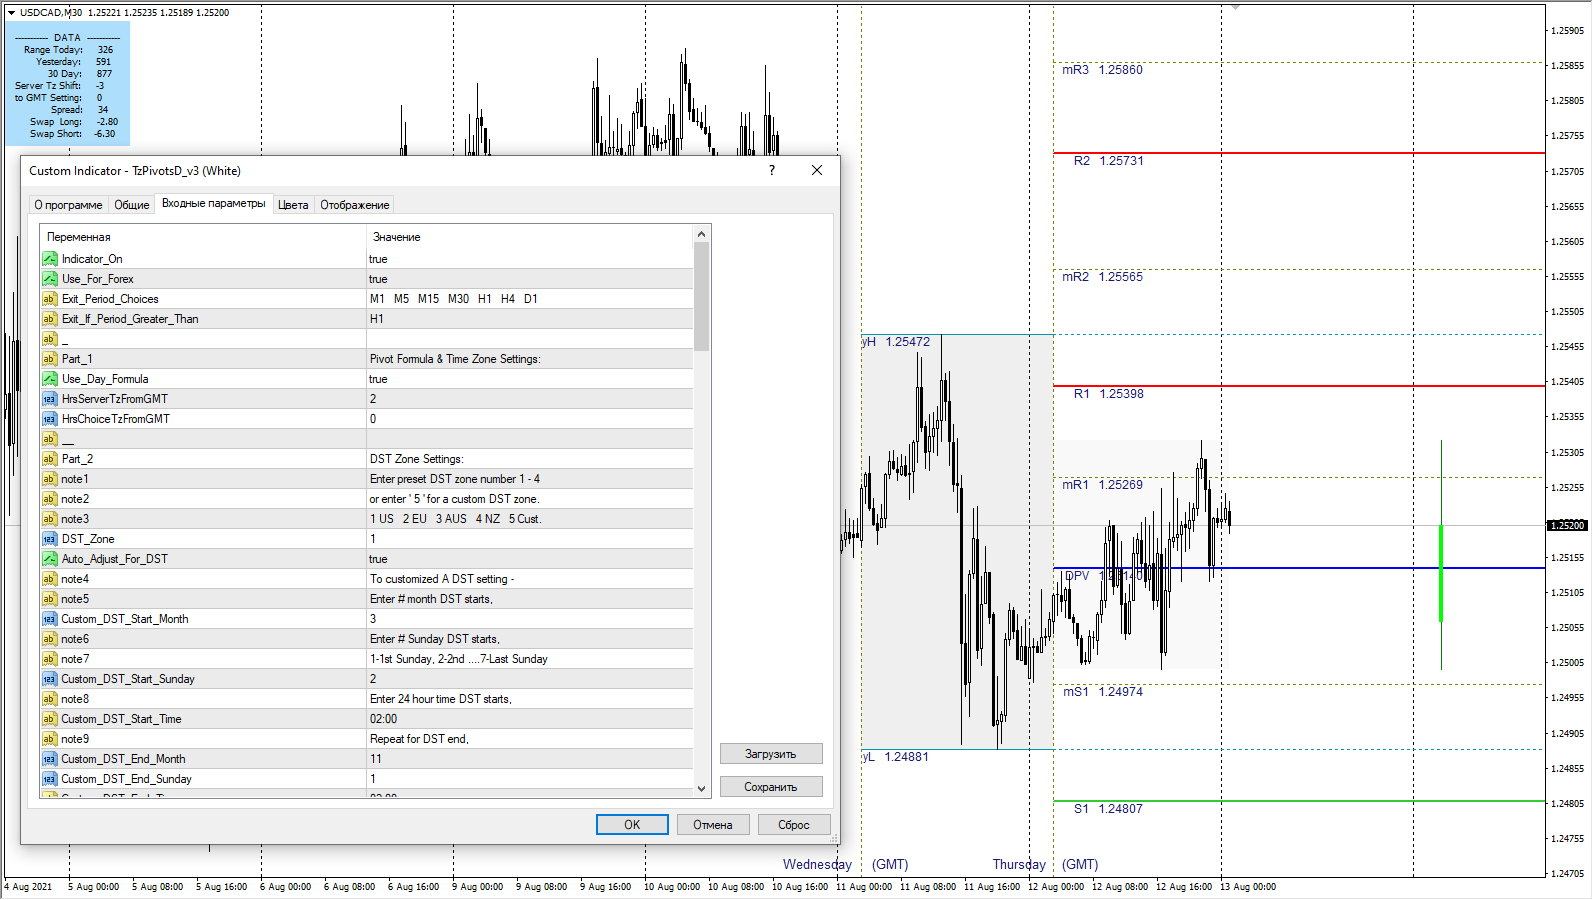Image resolution: width=1593 pixels, height=900 pixels.
Task: Click the Indicator_On boolean type icon
Action: click(49, 259)
